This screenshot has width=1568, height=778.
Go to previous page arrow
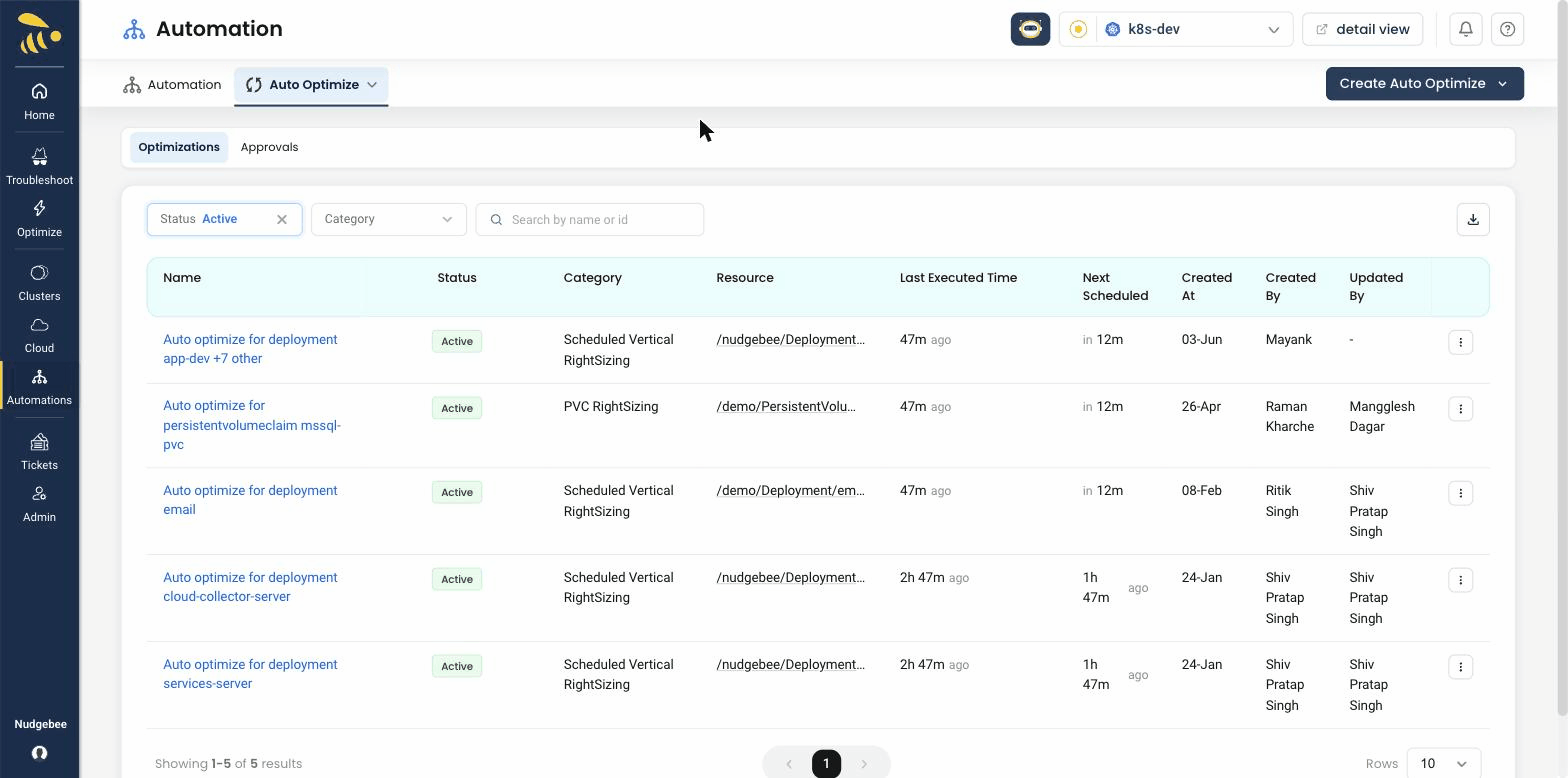pyautogui.click(x=788, y=764)
